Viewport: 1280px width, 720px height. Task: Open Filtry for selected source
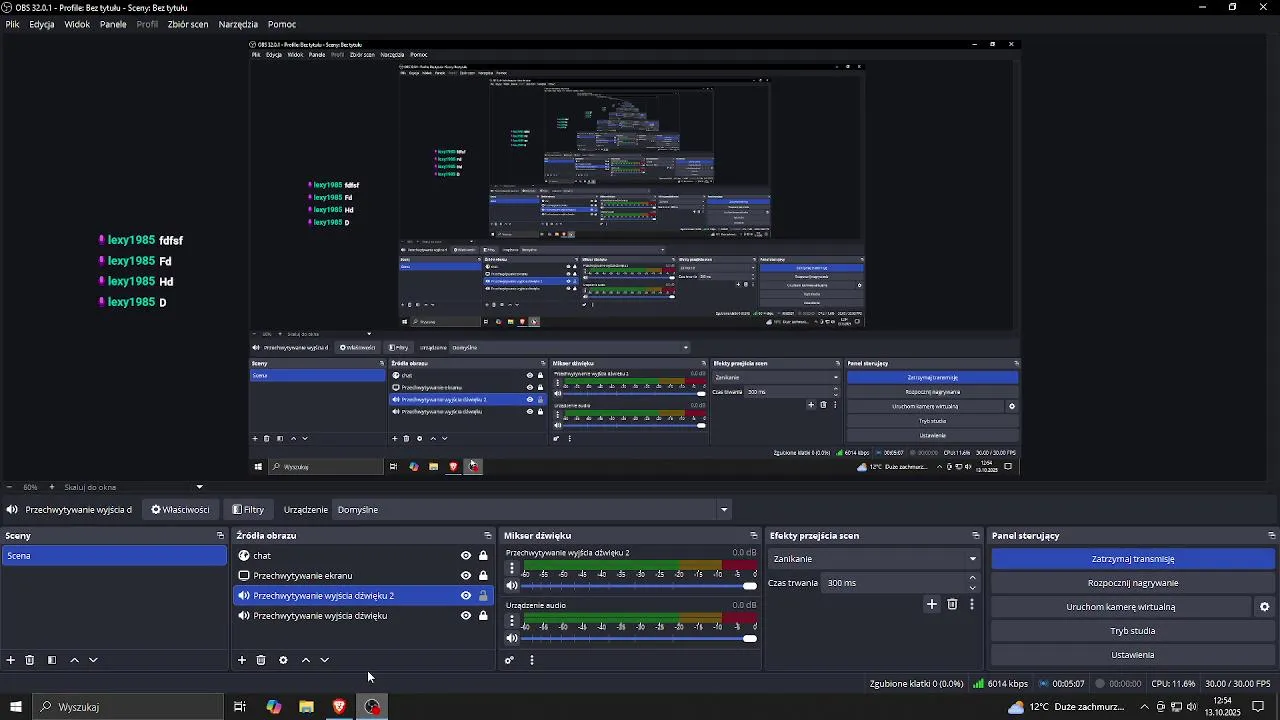[x=248, y=510]
